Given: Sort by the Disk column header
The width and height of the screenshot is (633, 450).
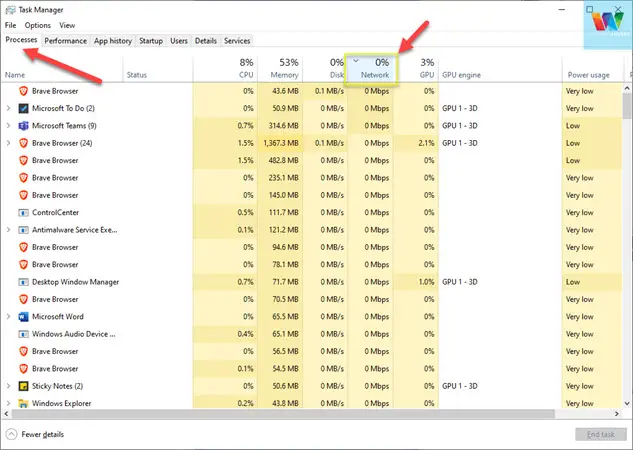Looking at the screenshot, I should point(325,68).
